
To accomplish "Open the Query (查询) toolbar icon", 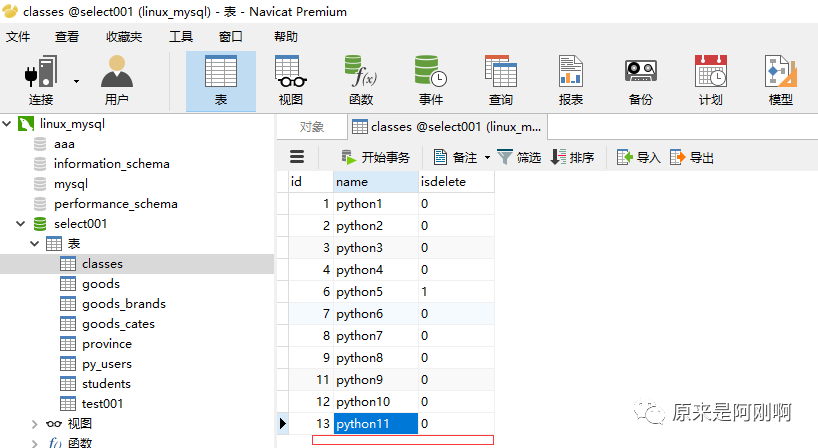I will 501,81.
